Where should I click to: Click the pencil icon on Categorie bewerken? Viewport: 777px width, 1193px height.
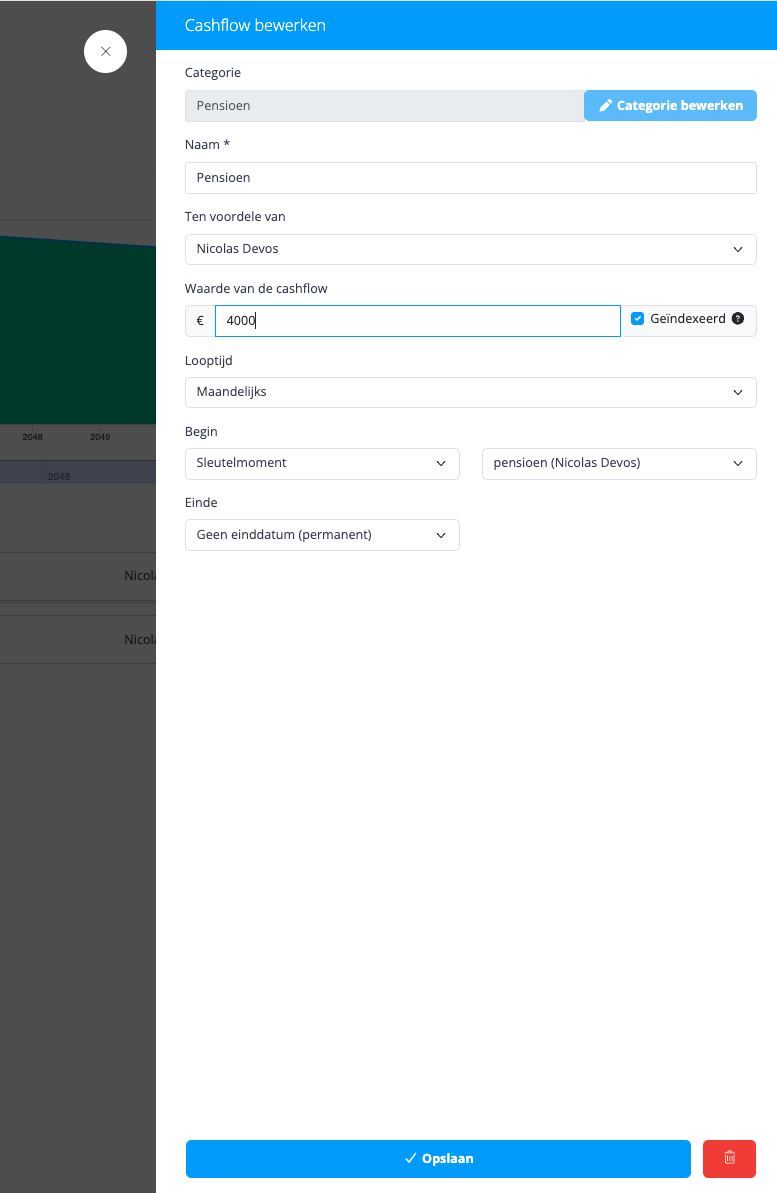click(606, 106)
